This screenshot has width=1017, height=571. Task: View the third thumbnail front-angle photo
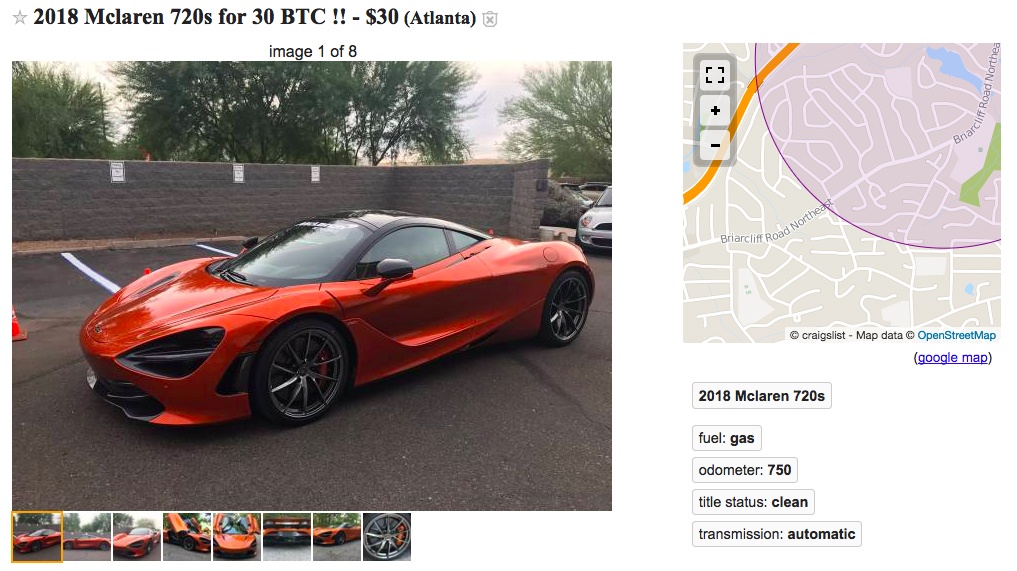tap(137, 537)
